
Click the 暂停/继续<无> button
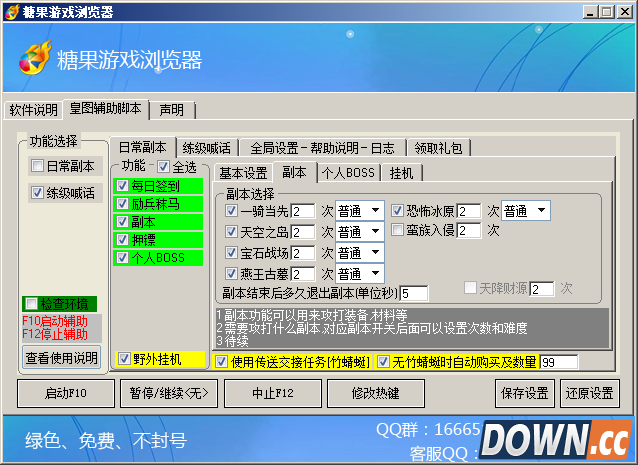point(169,393)
